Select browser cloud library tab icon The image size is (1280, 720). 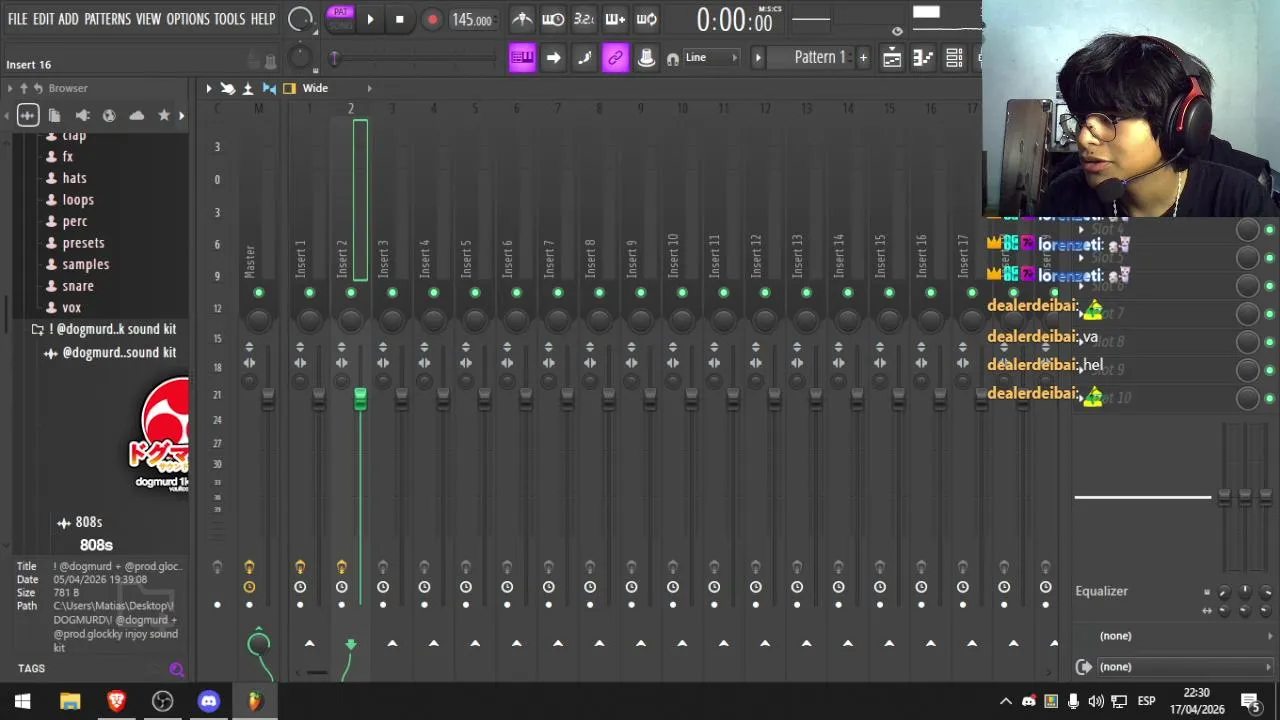(x=137, y=115)
